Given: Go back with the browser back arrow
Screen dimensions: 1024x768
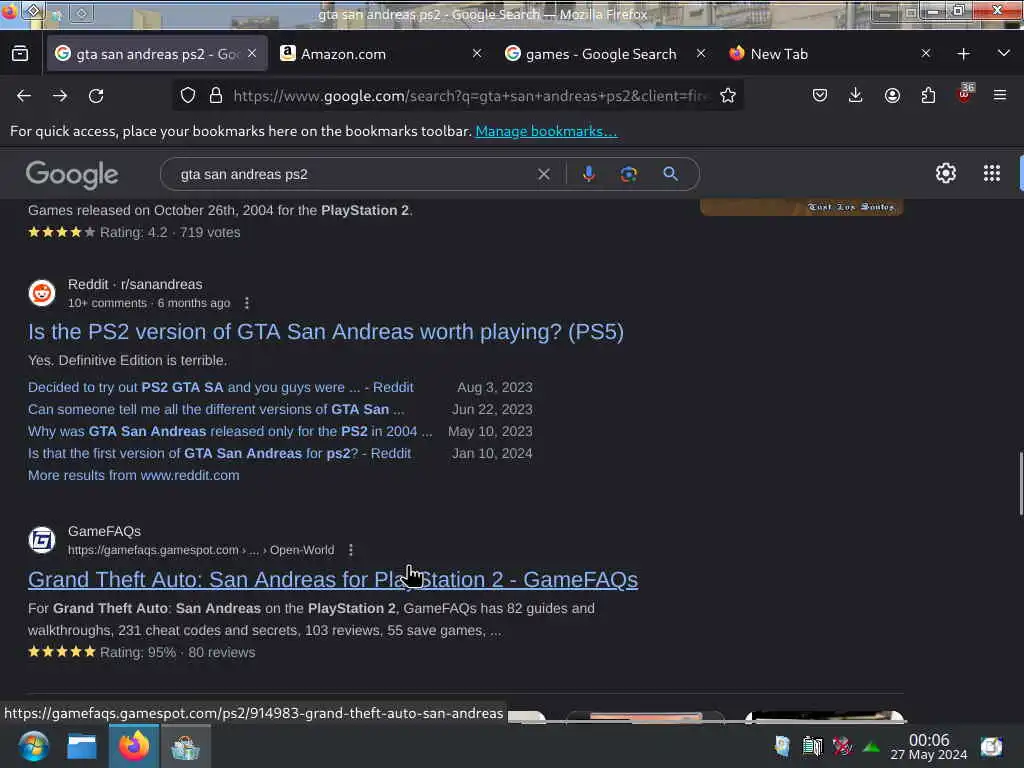Looking at the screenshot, I should click(24, 96).
